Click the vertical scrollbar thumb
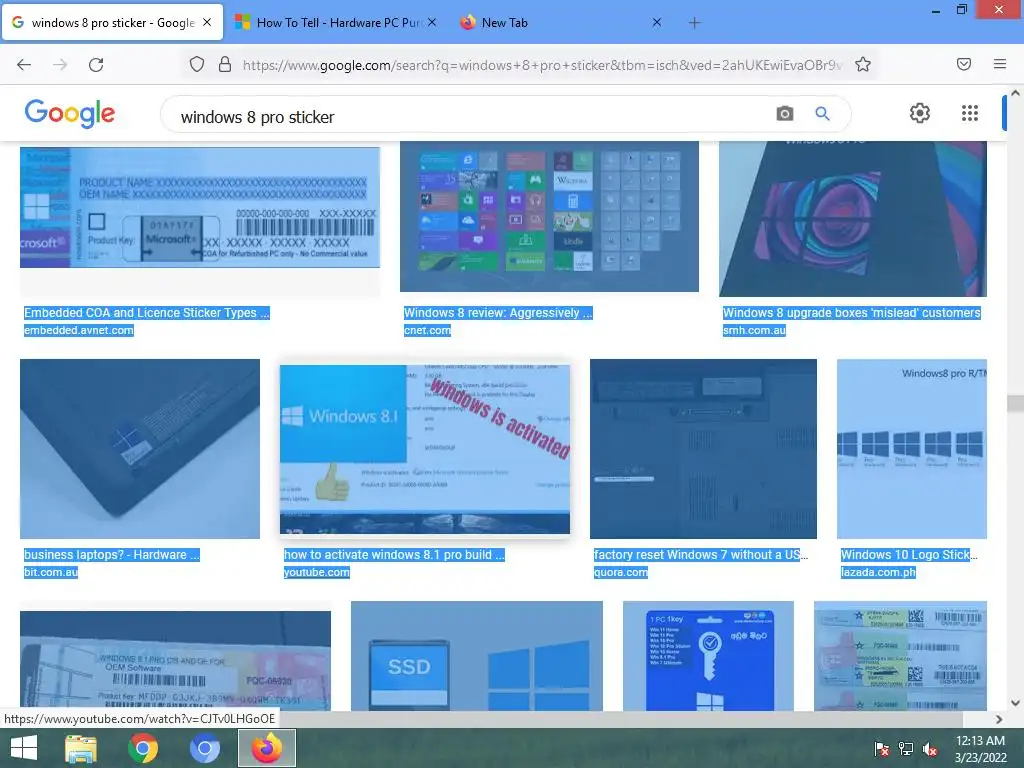Image resolution: width=1024 pixels, height=768 pixels. click(1015, 404)
